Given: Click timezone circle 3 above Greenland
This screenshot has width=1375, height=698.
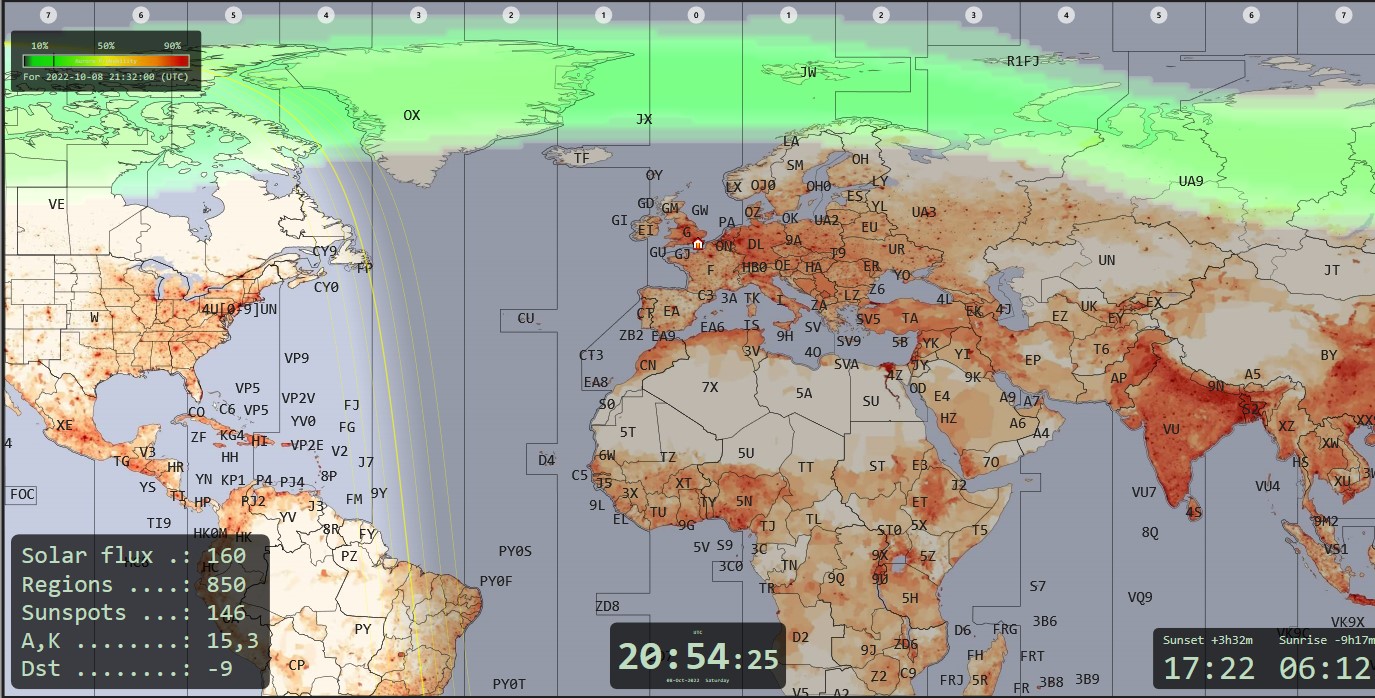Looking at the screenshot, I should (x=418, y=15).
